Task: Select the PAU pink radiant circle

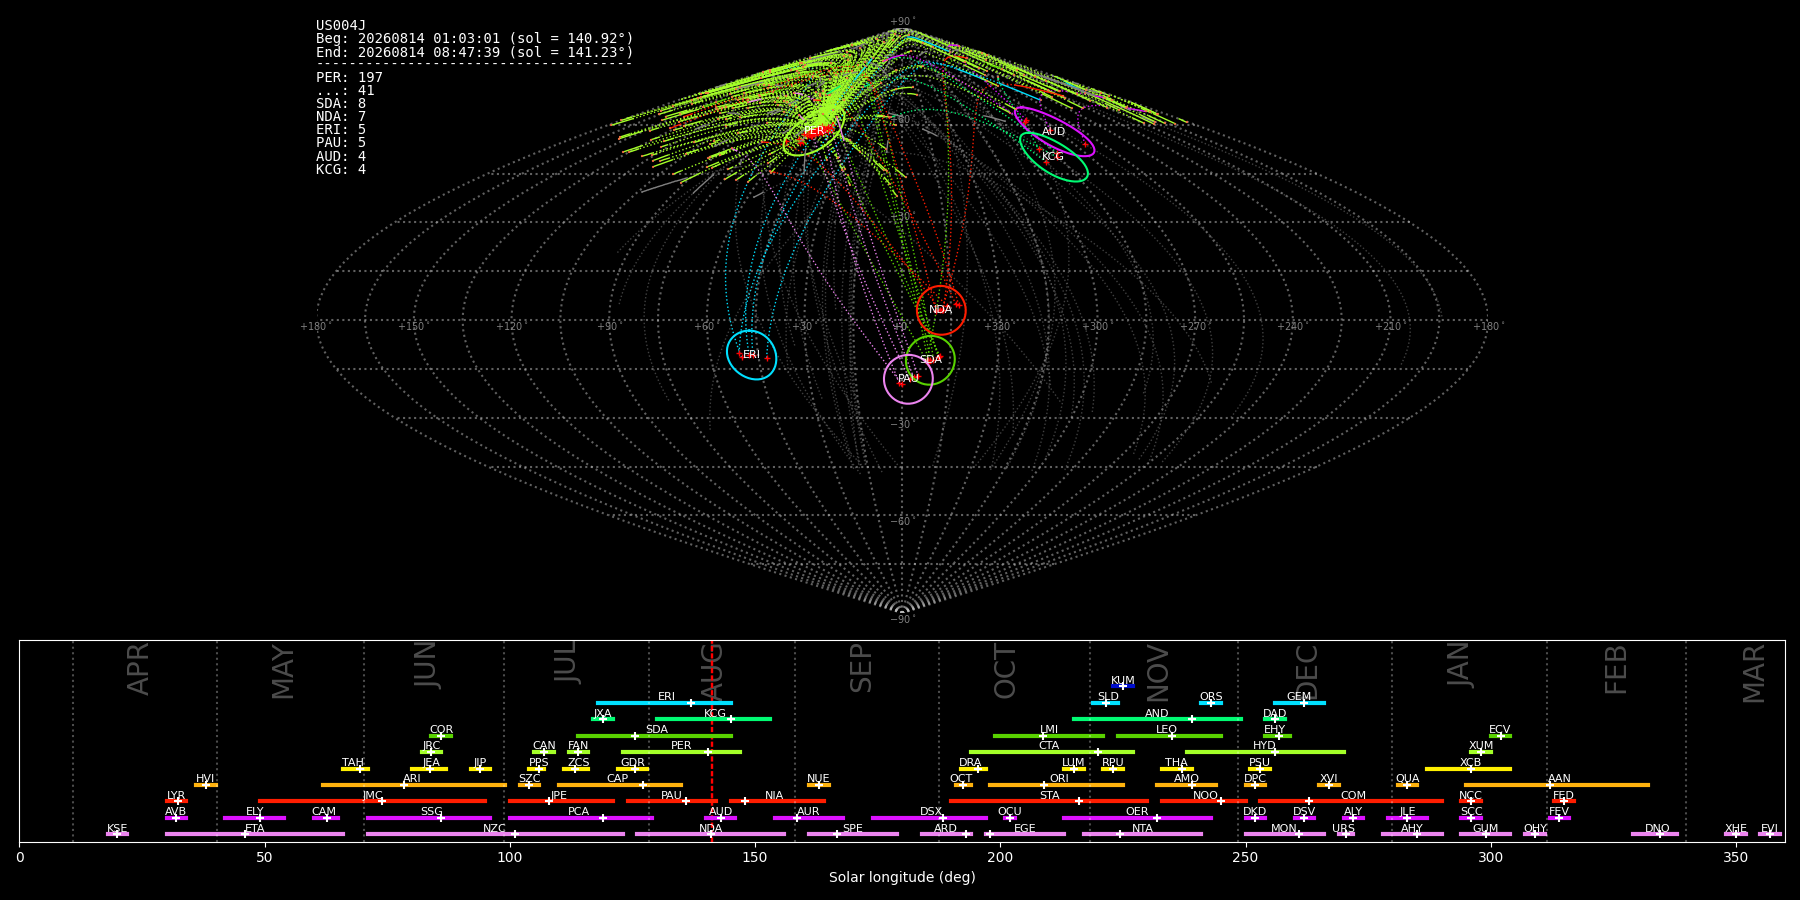Action: pyautogui.click(x=908, y=379)
